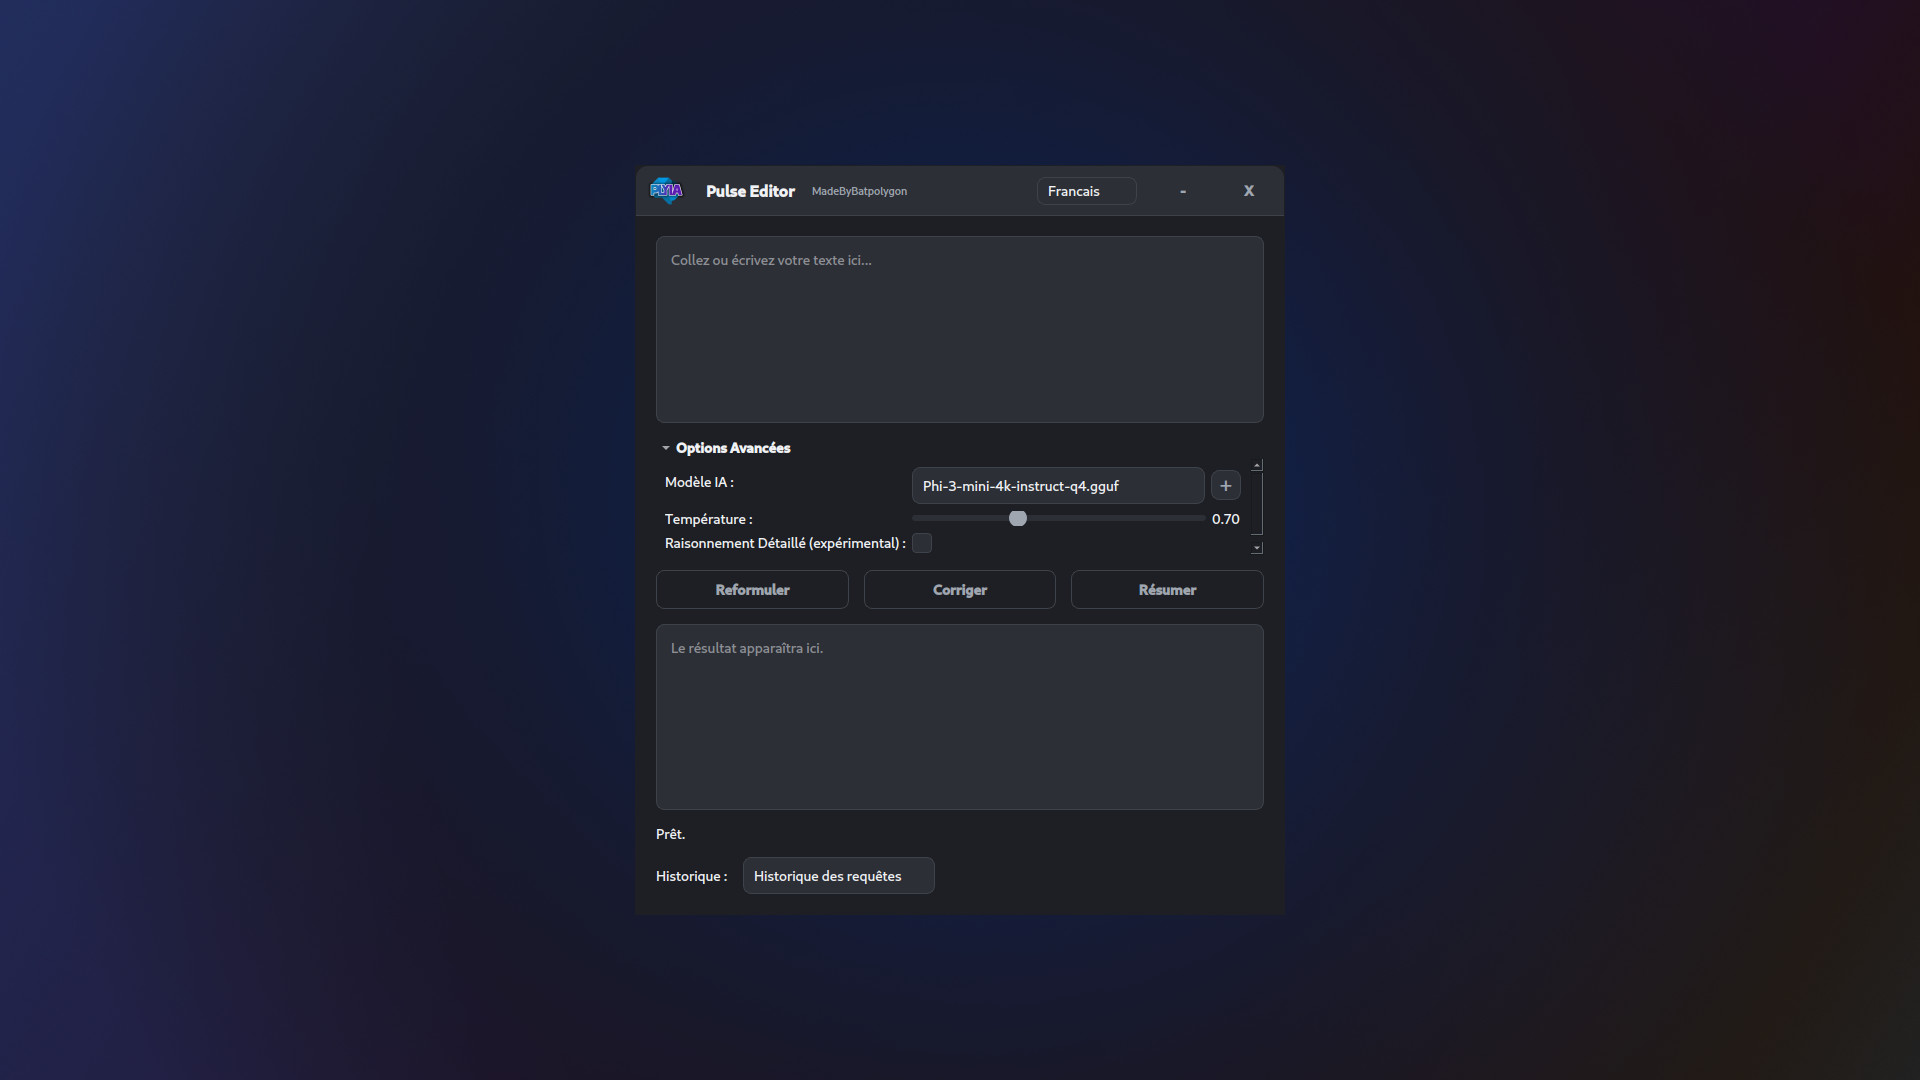Click the Pulse Editor logo icon
Image resolution: width=1920 pixels, height=1080 pixels.
click(x=666, y=190)
